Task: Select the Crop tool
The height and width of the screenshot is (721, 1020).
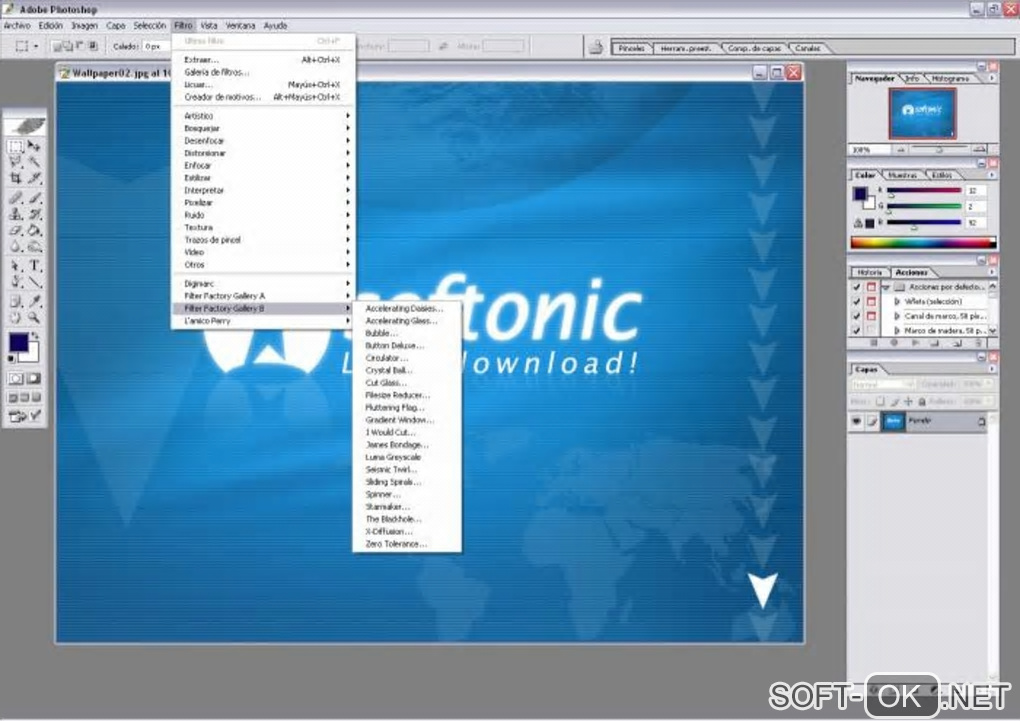Action: point(16,178)
